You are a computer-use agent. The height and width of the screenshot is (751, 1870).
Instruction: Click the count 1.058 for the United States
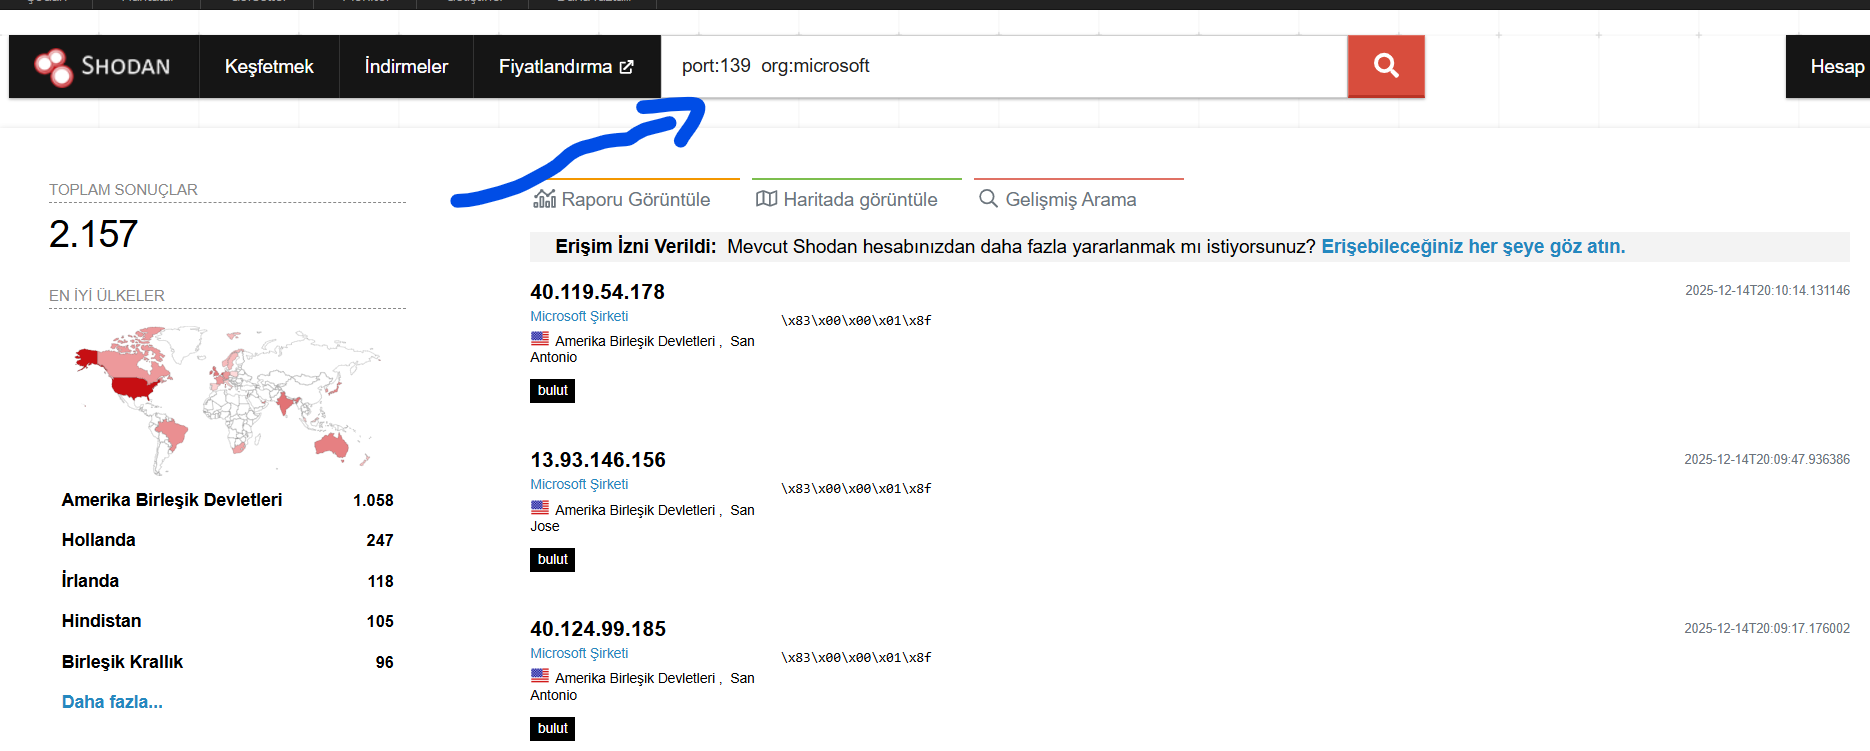[373, 500]
